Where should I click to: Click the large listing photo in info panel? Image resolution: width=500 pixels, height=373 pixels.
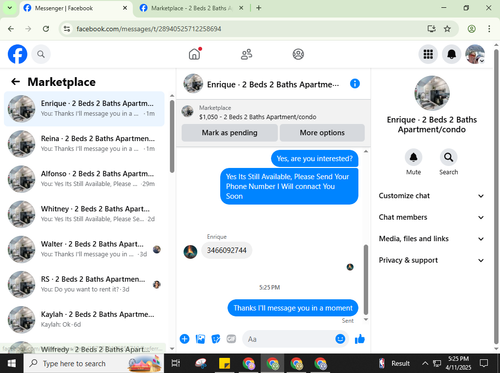(432, 93)
